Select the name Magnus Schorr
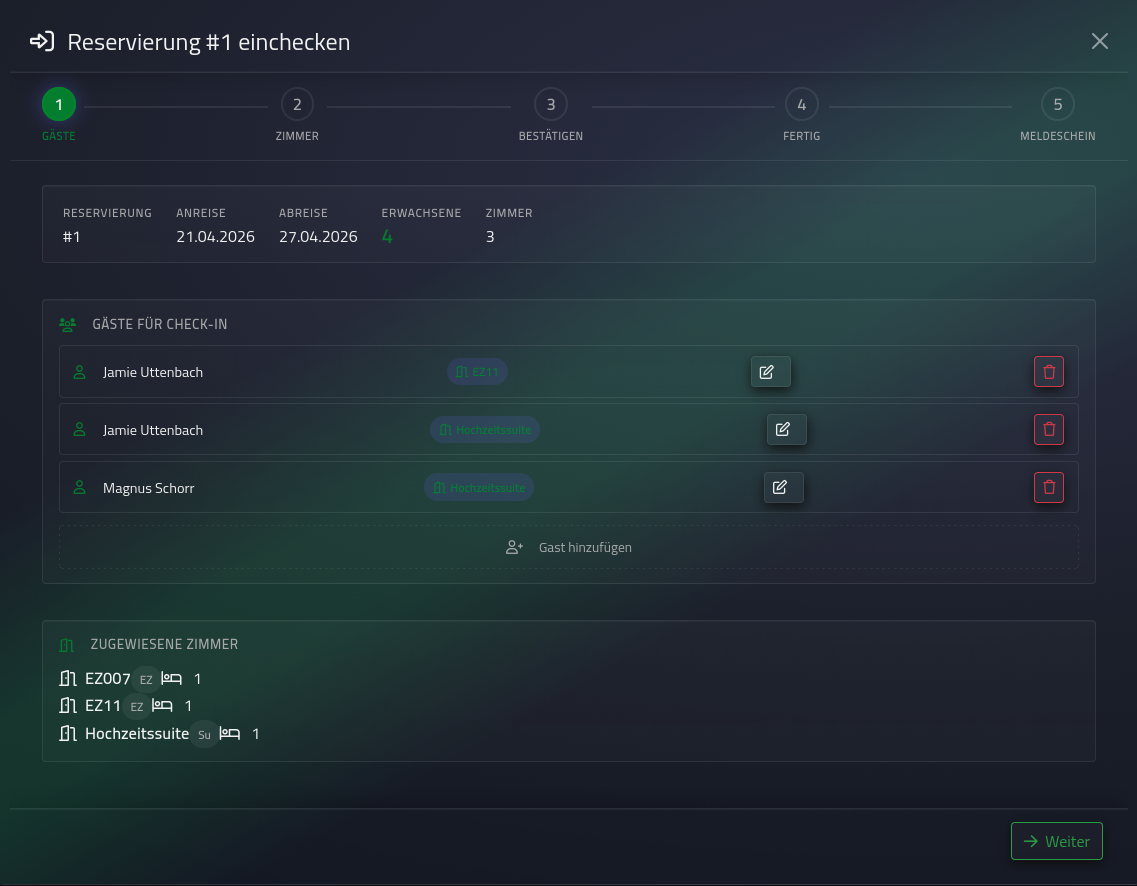Image resolution: width=1137 pixels, height=886 pixels. (149, 488)
